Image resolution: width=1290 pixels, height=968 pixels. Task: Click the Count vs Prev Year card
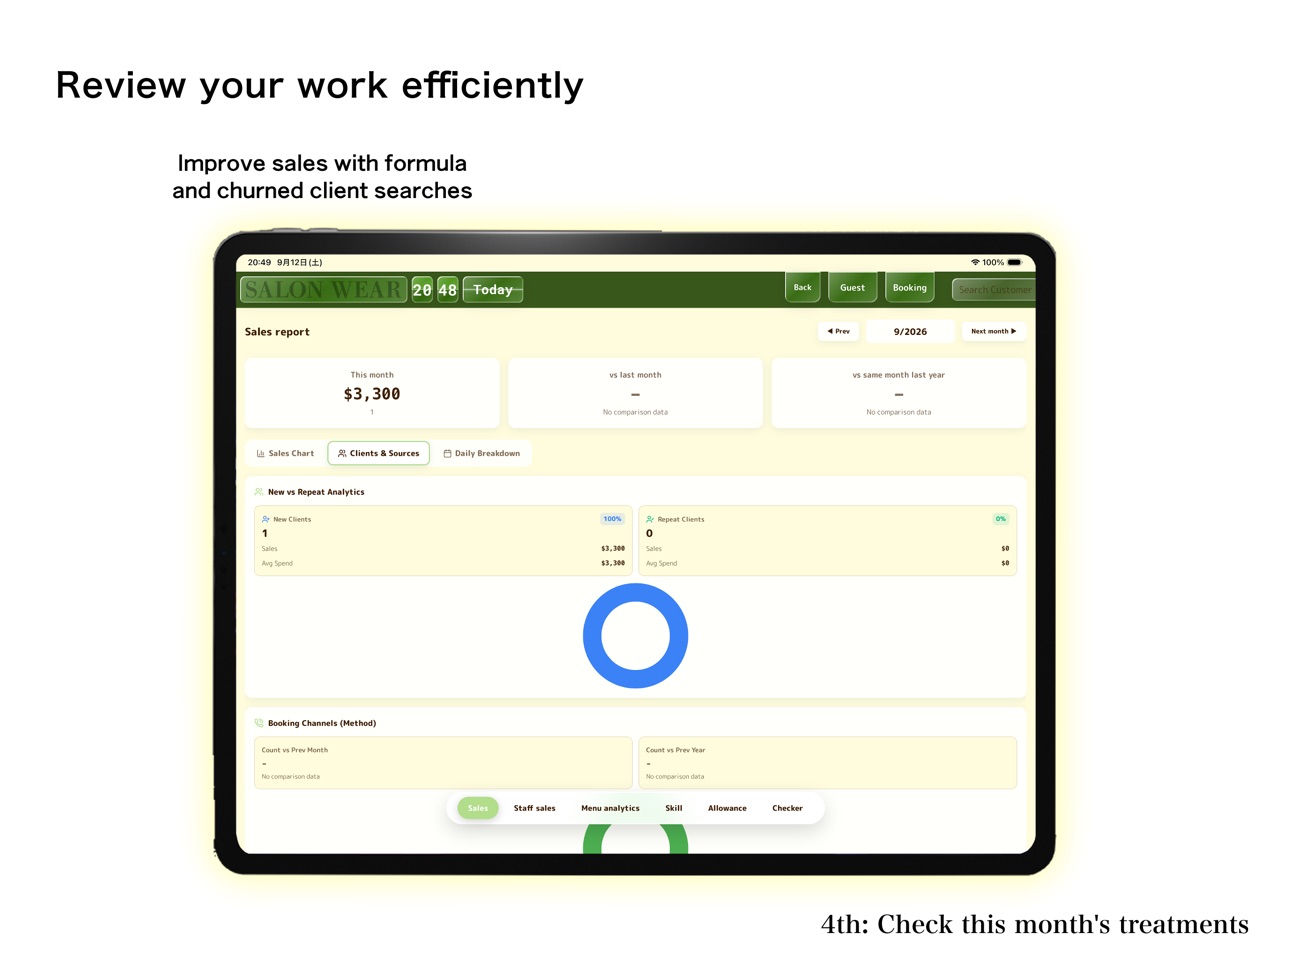827,763
